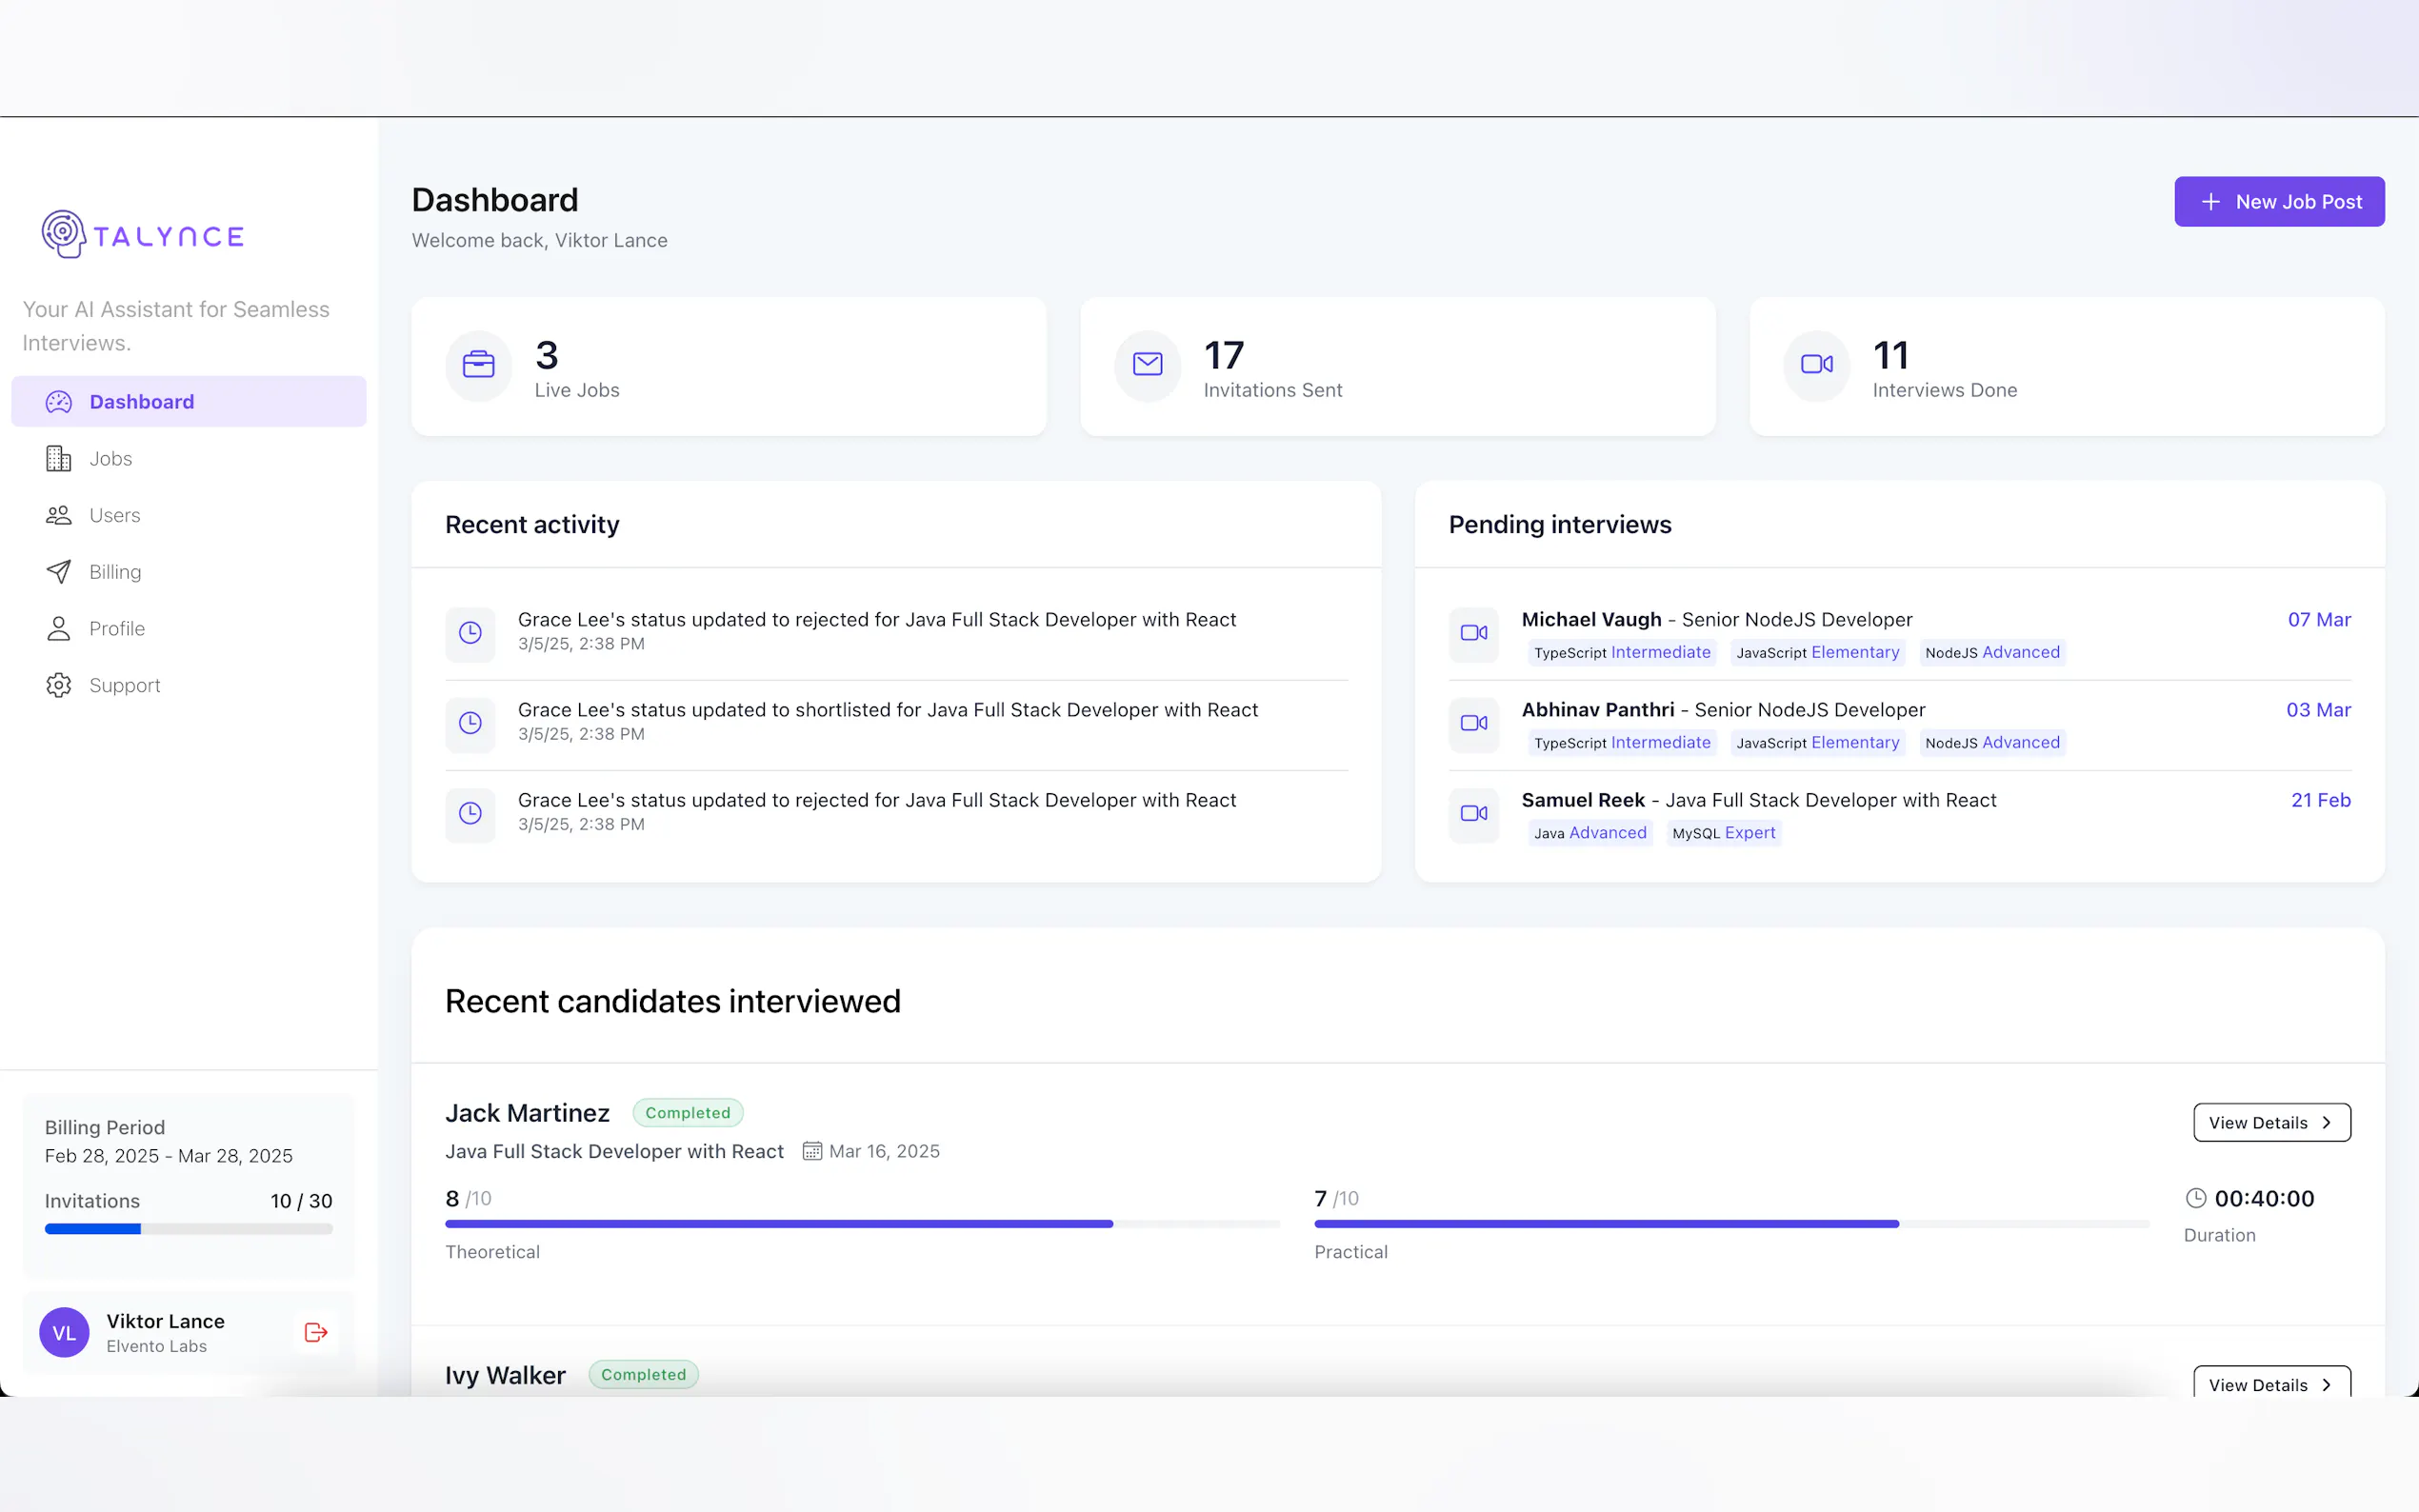Click clock icon of first recent activity
Screen dimensions: 2419x1512
tap(470, 633)
